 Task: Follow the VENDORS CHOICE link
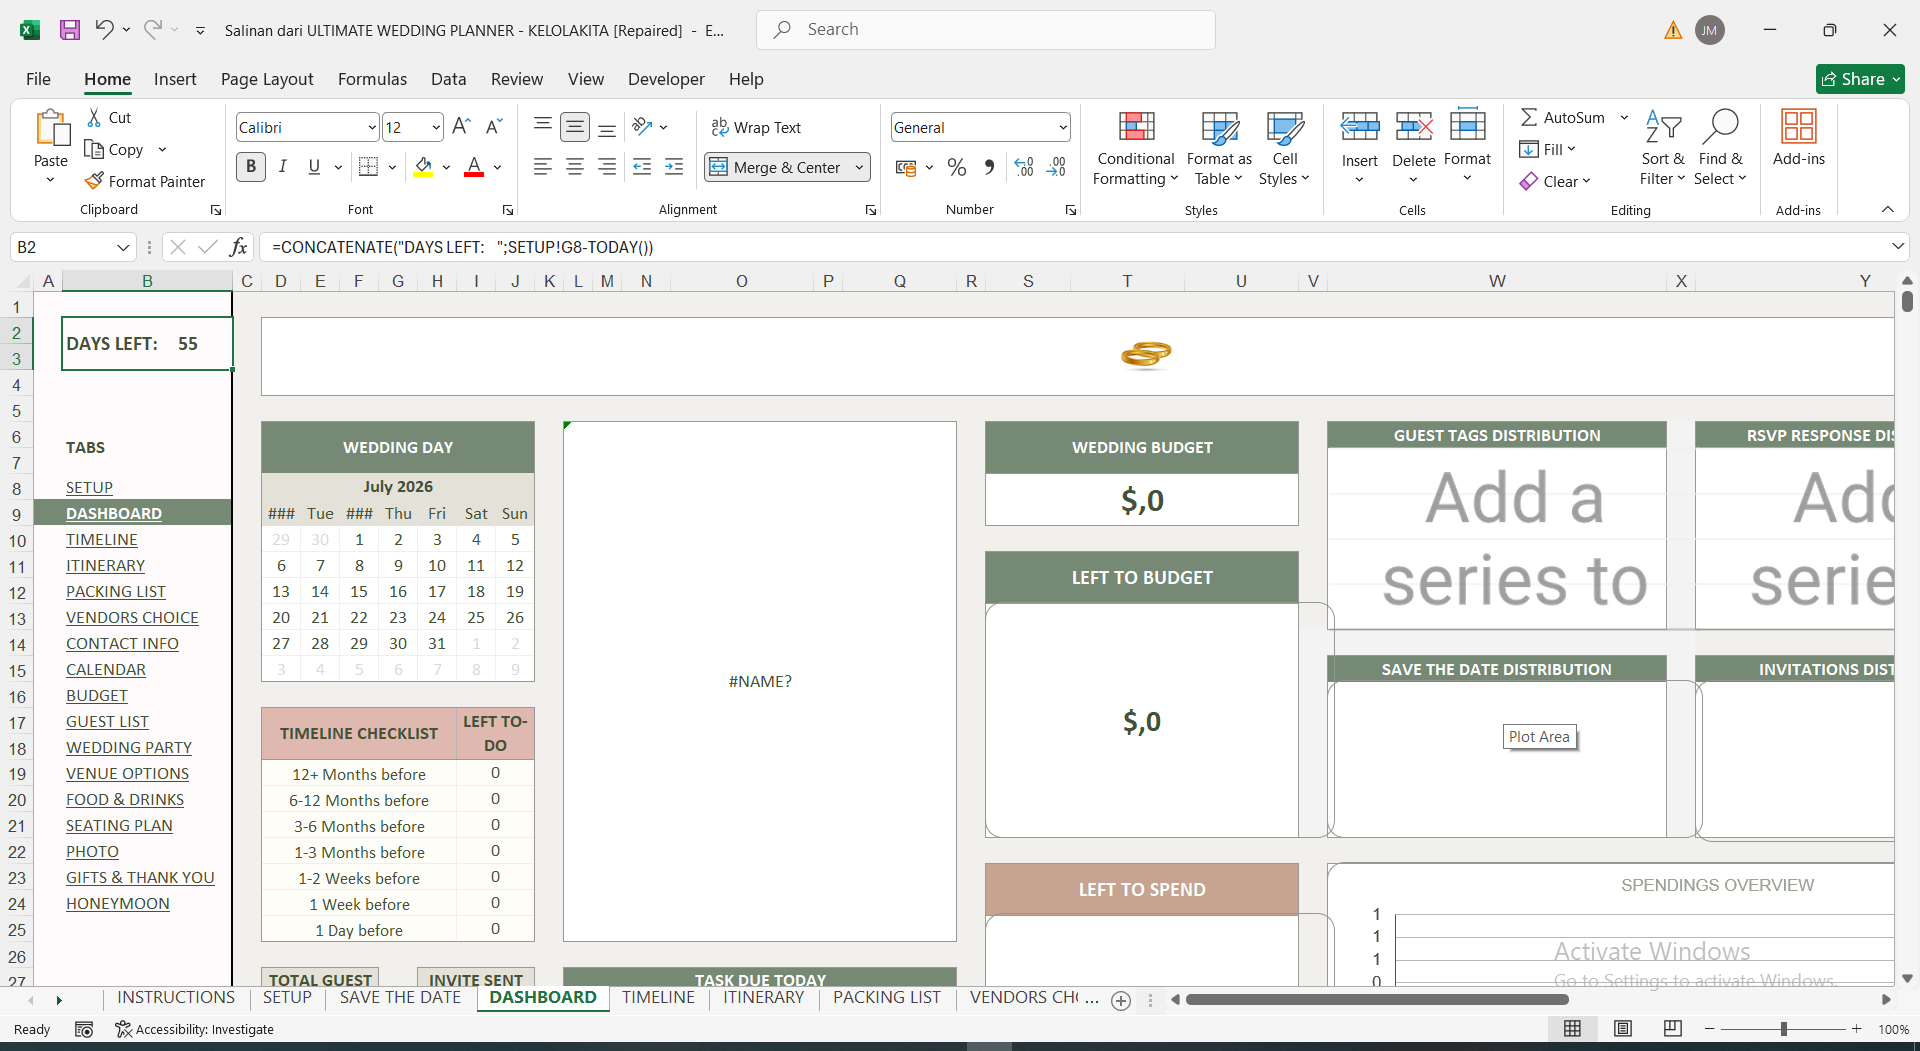[x=132, y=617]
